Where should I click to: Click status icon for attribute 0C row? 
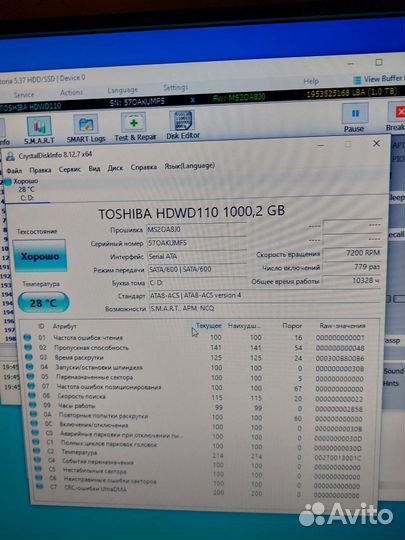34,424
